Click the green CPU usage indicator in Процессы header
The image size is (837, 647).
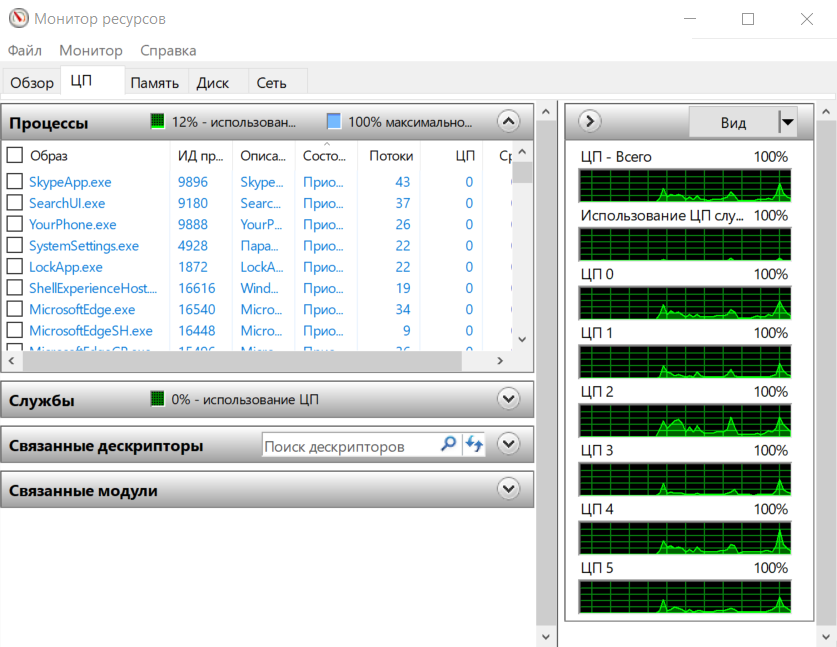point(157,121)
